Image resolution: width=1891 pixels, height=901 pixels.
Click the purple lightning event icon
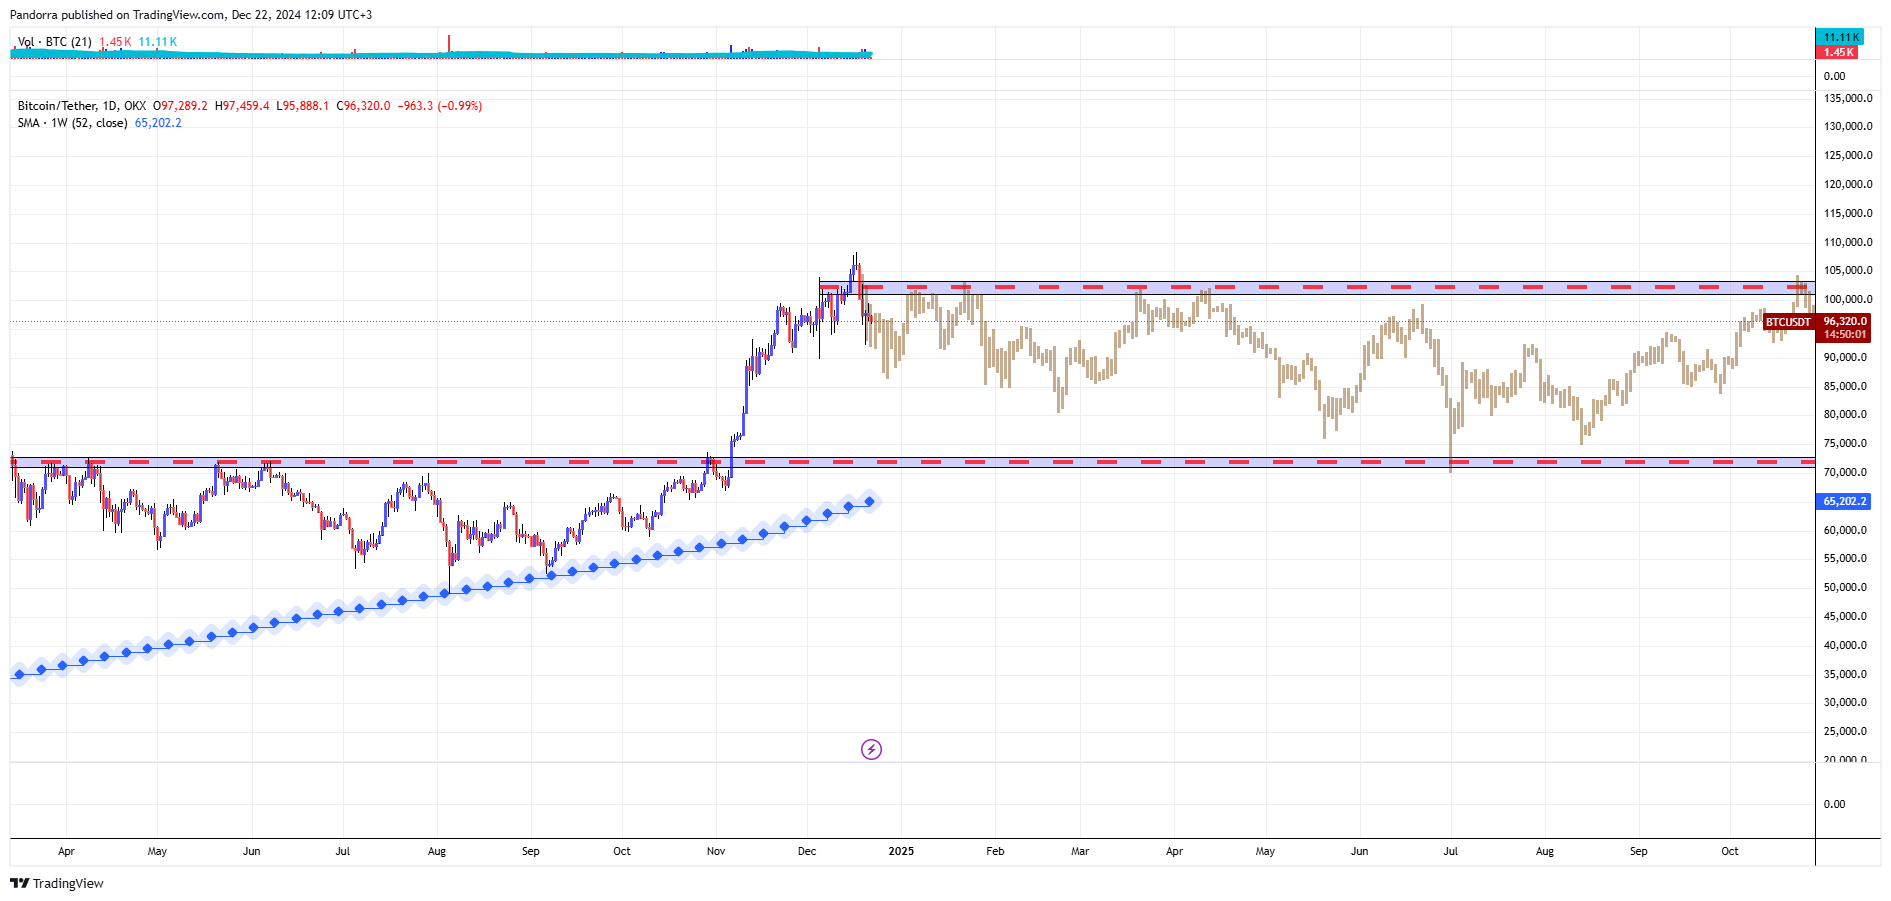tap(871, 749)
